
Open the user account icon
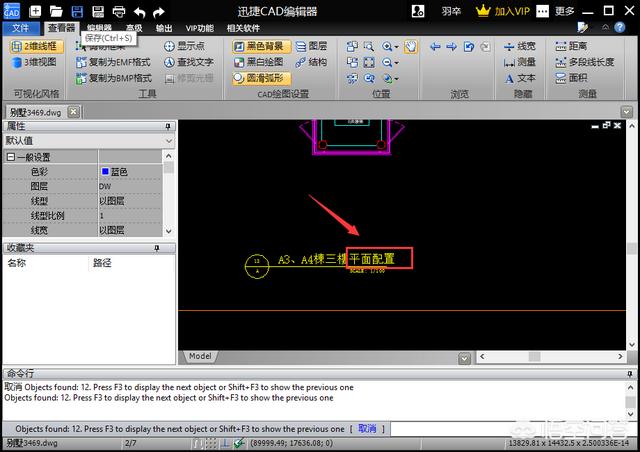418,11
